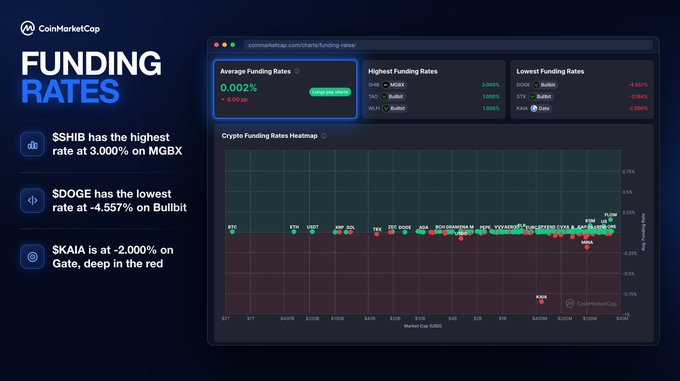Click the STX ticker label in Lowest Funding Rates
680x381 pixels.
point(521,97)
